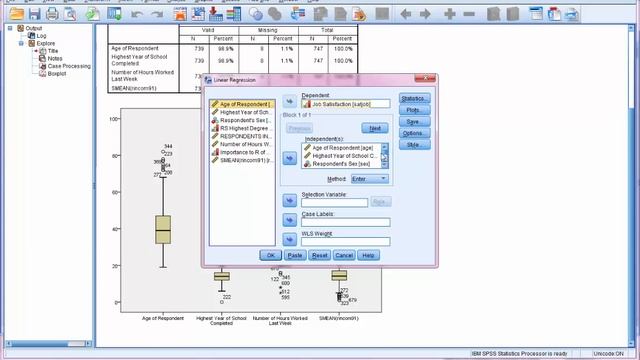Click the Demote right-arrow outline icon
The image size is (640, 360).
tap(425, 15)
